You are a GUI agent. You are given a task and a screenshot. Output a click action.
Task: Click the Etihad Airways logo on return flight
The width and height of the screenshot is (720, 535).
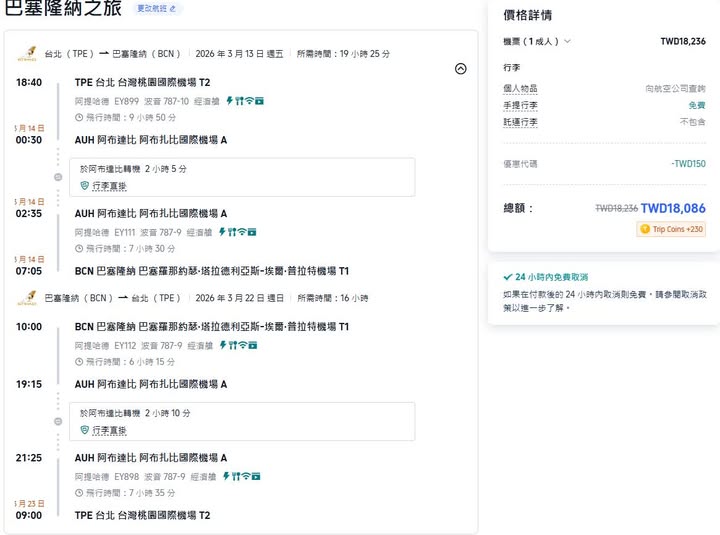30,296
